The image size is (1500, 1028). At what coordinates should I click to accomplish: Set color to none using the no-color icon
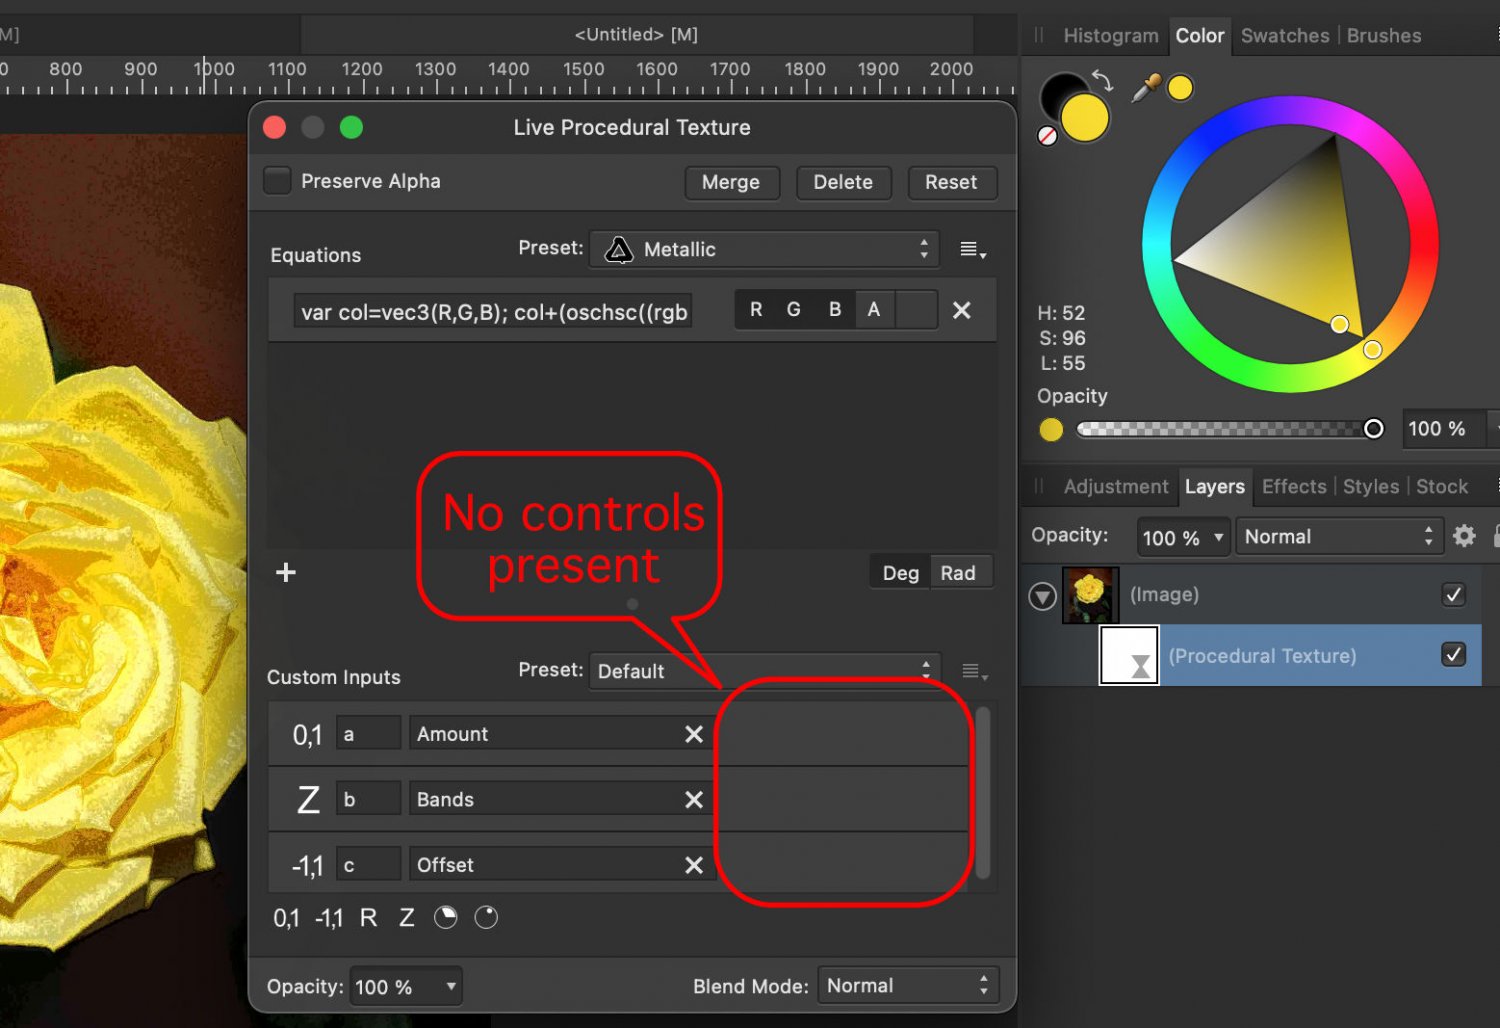click(x=1047, y=136)
